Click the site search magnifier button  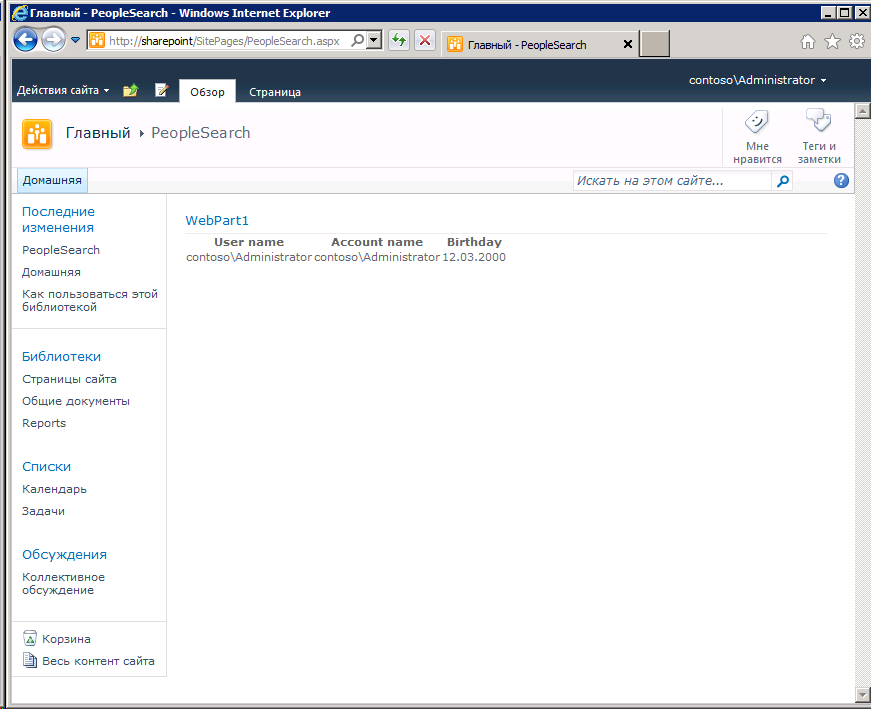tap(782, 181)
